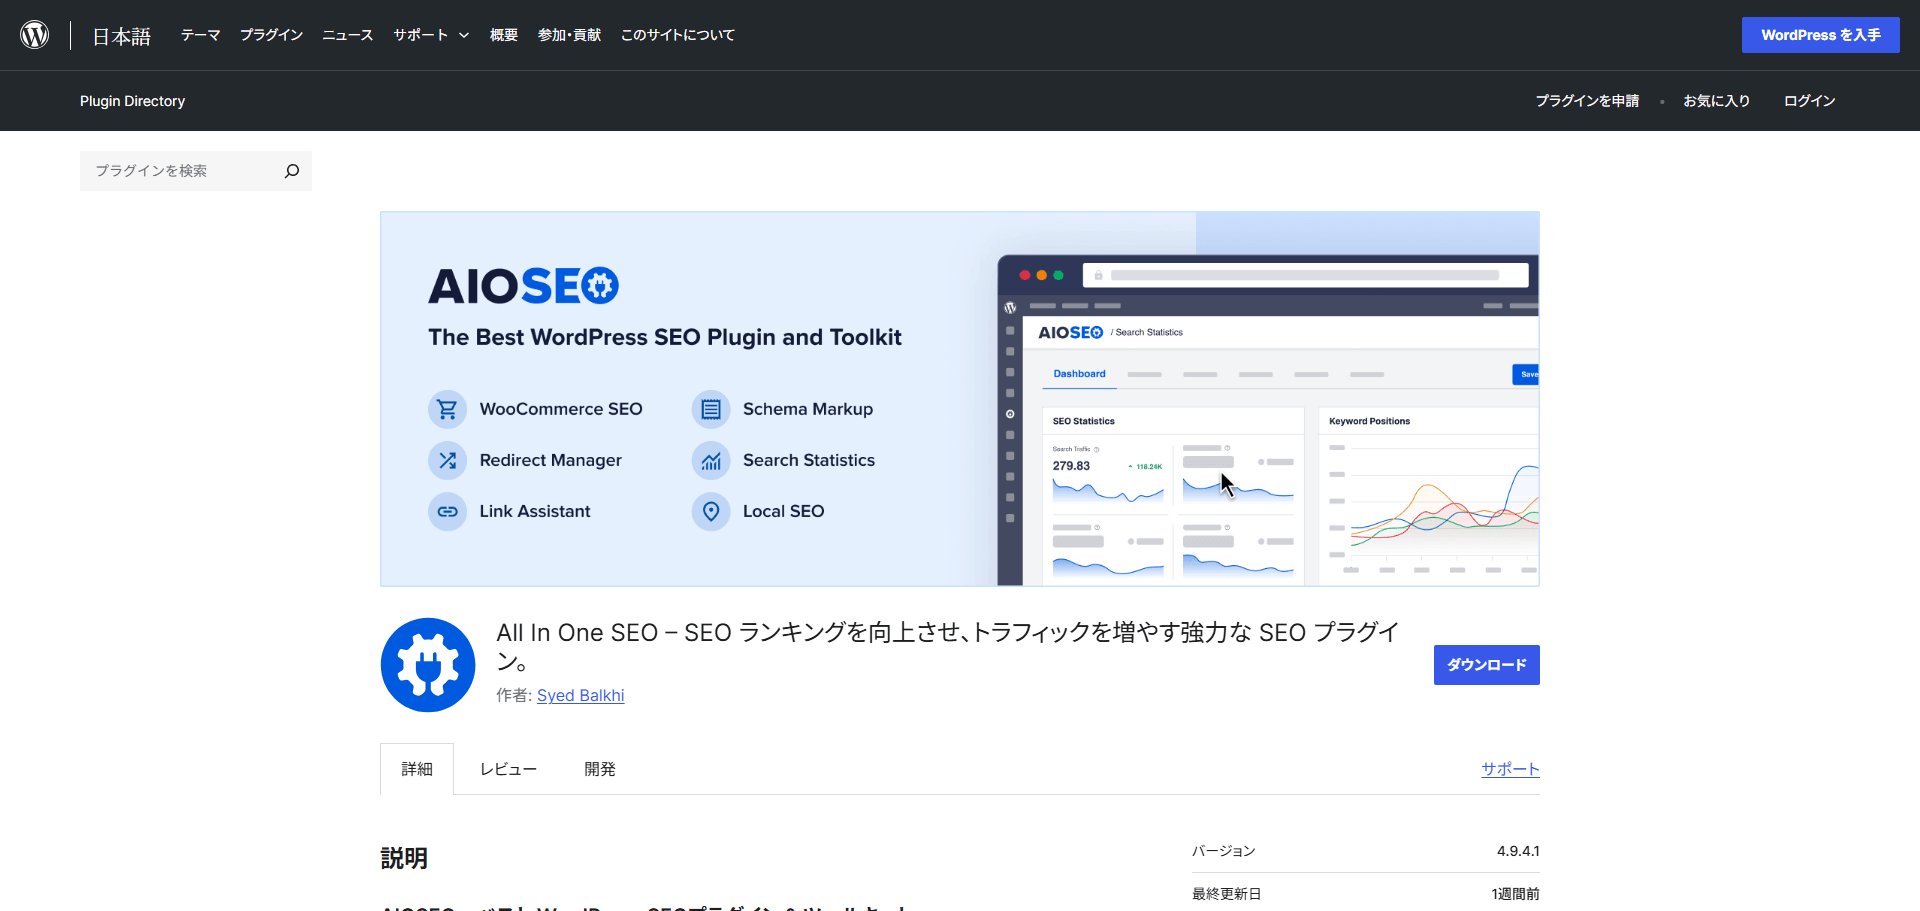Click the Search Statistics chart icon
The image size is (1920, 911).
711,460
